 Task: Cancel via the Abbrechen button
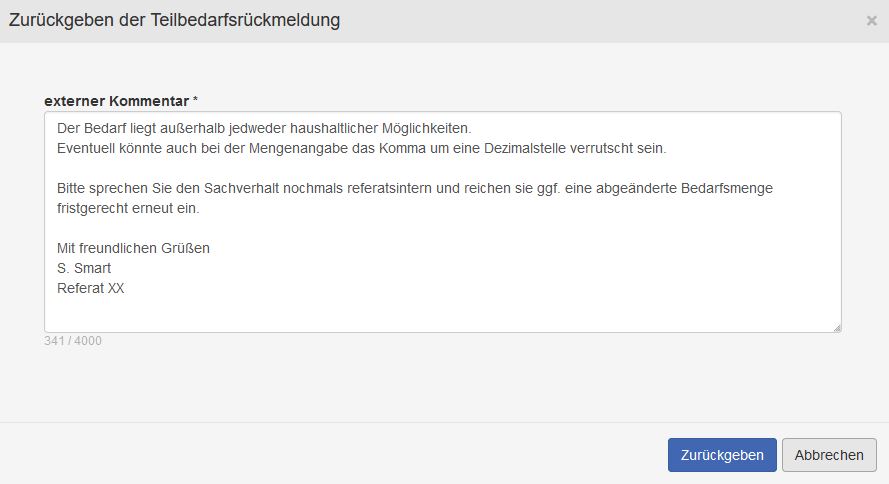tap(829, 455)
